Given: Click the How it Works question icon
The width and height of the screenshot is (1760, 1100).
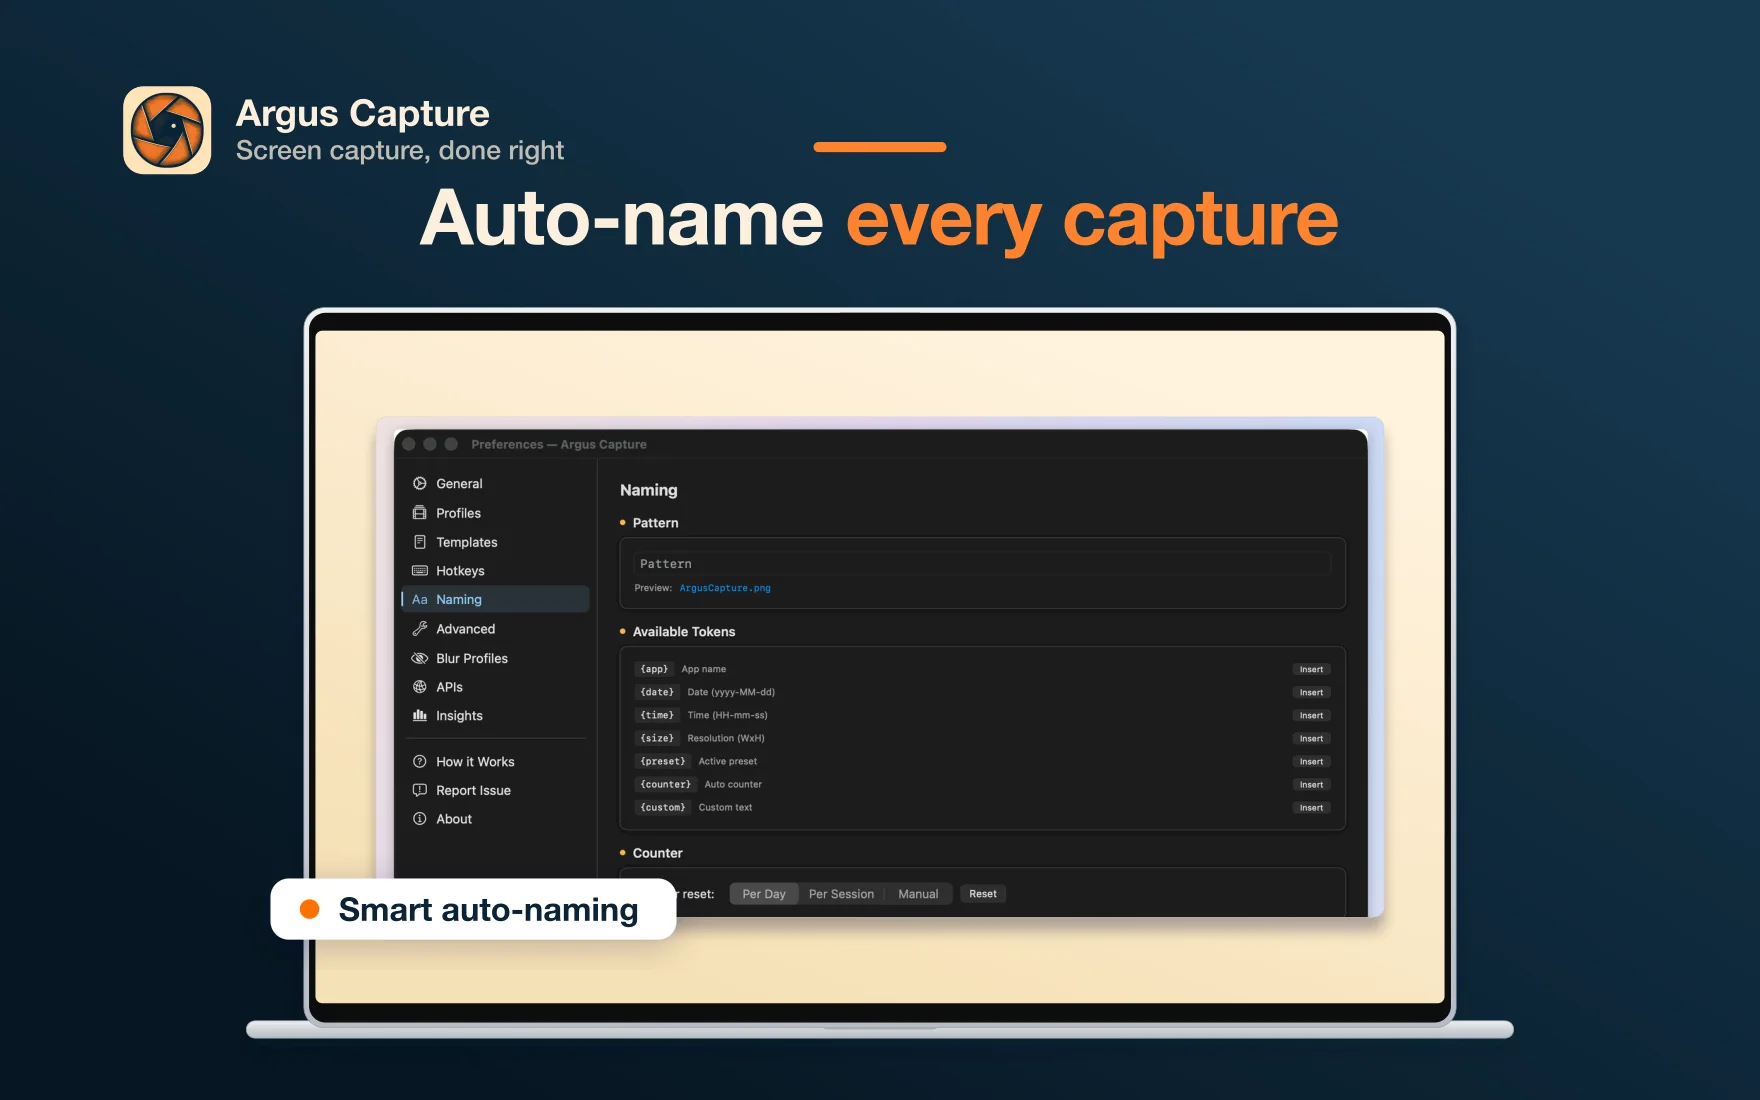Looking at the screenshot, I should point(420,762).
